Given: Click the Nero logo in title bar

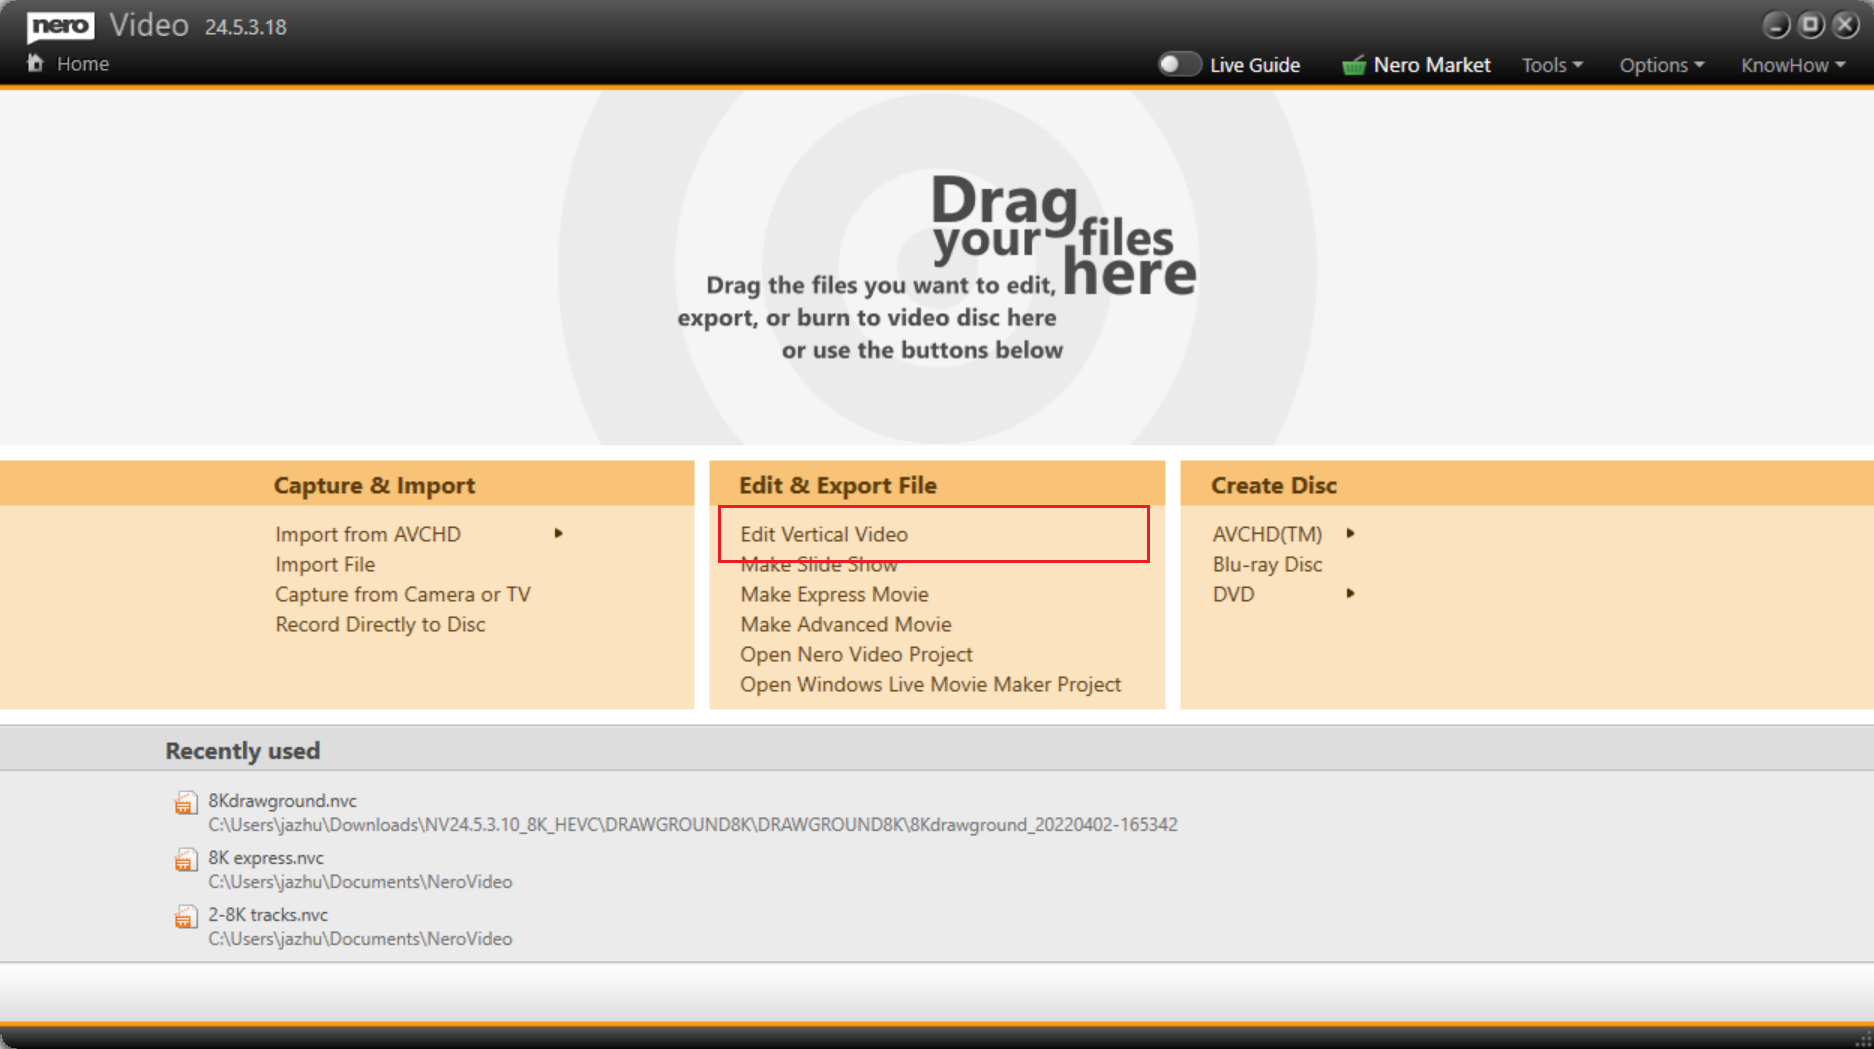Looking at the screenshot, I should 61,26.
